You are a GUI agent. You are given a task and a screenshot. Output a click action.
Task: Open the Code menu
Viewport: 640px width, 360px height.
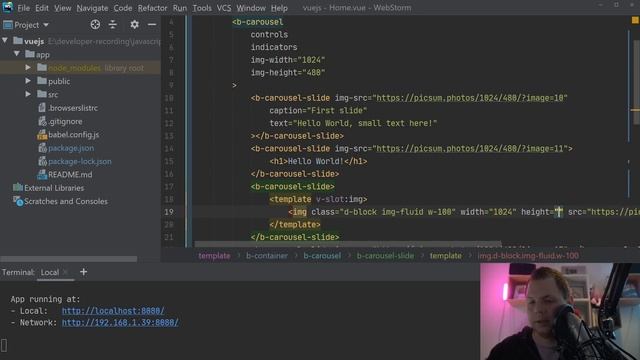[x=123, y=8]
